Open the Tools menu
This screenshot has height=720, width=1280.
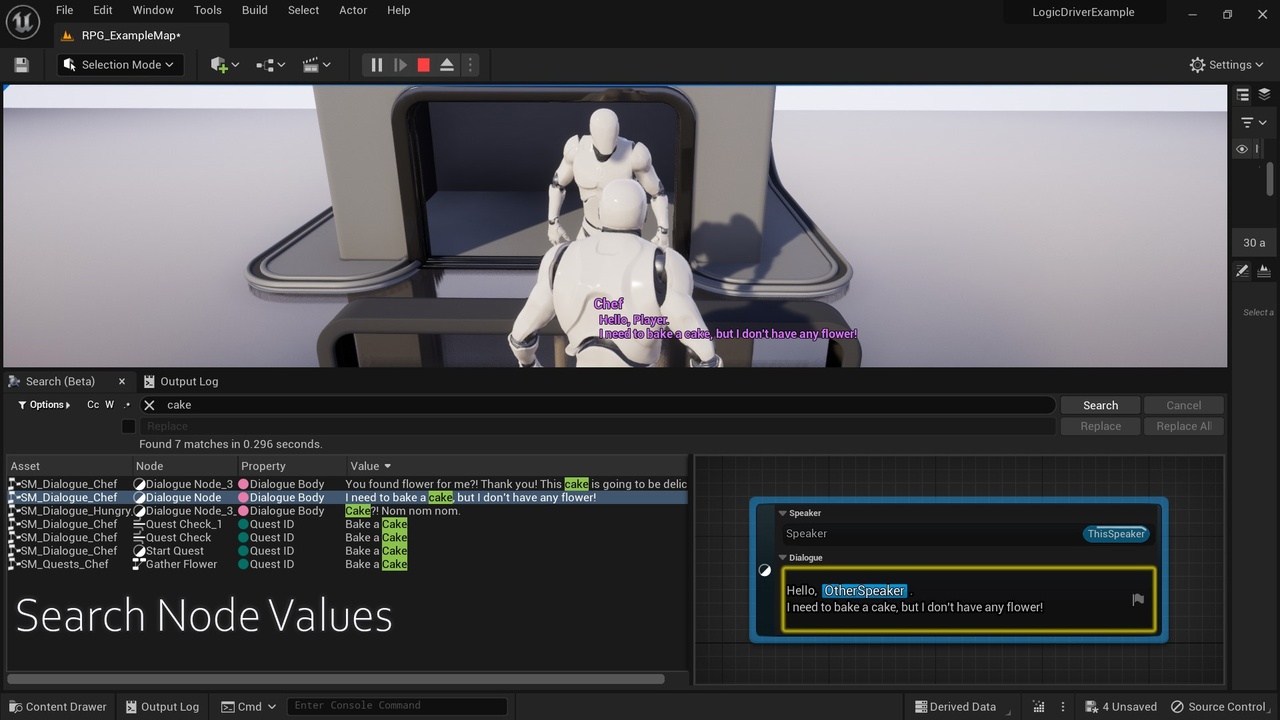click(x=207, y=10)
